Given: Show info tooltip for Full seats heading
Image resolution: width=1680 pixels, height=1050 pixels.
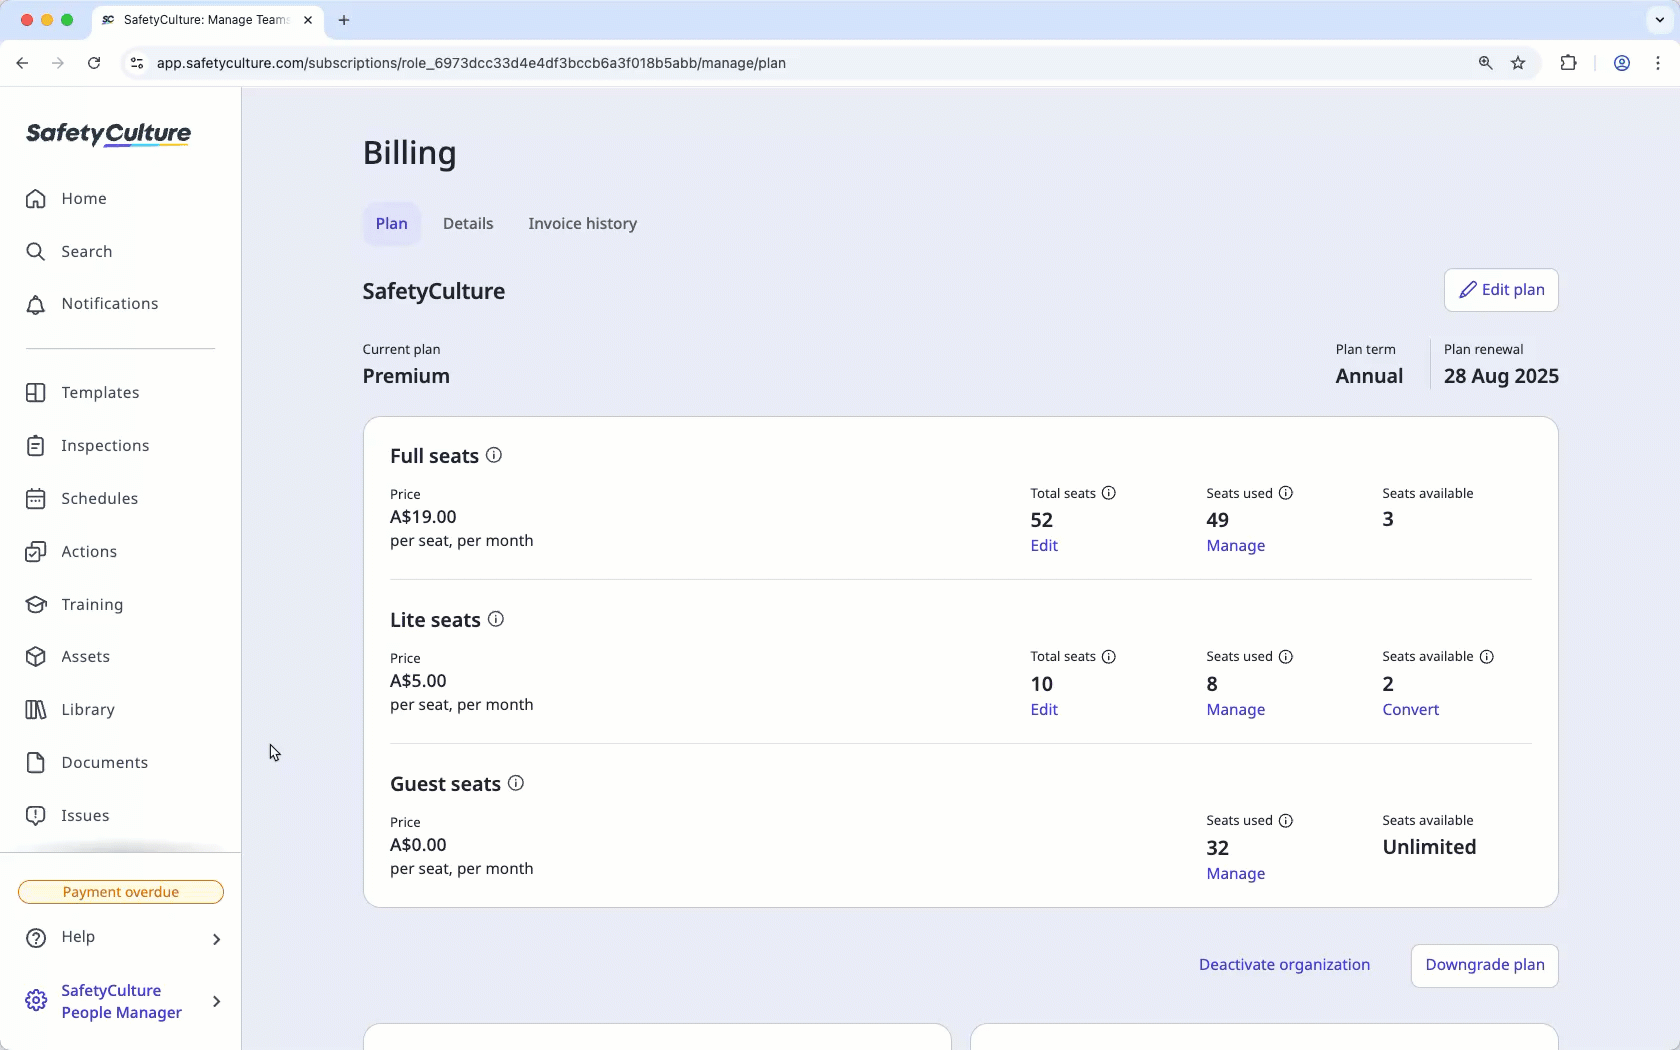Looking at the screenshot, I should 494,455.
